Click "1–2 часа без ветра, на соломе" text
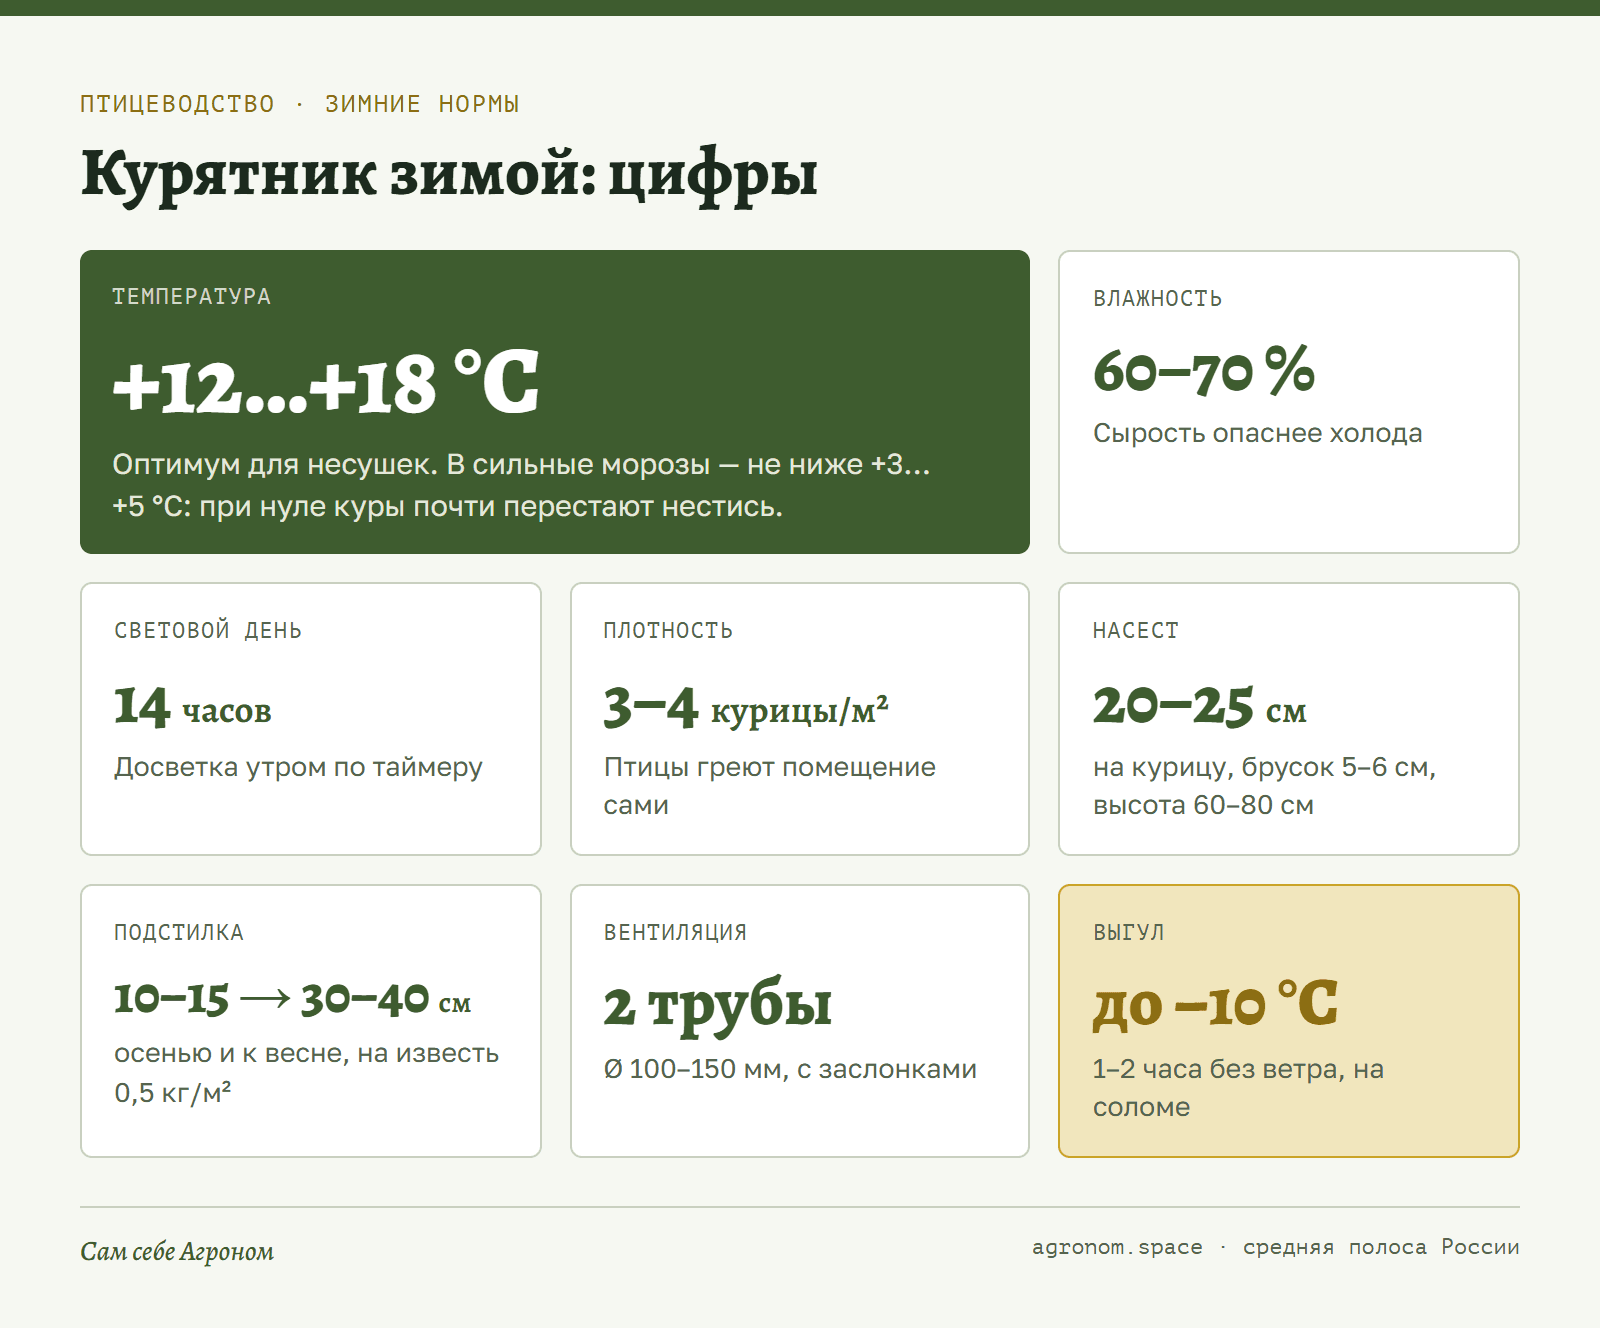 pyautogui.click(x=1238, y=1088)
